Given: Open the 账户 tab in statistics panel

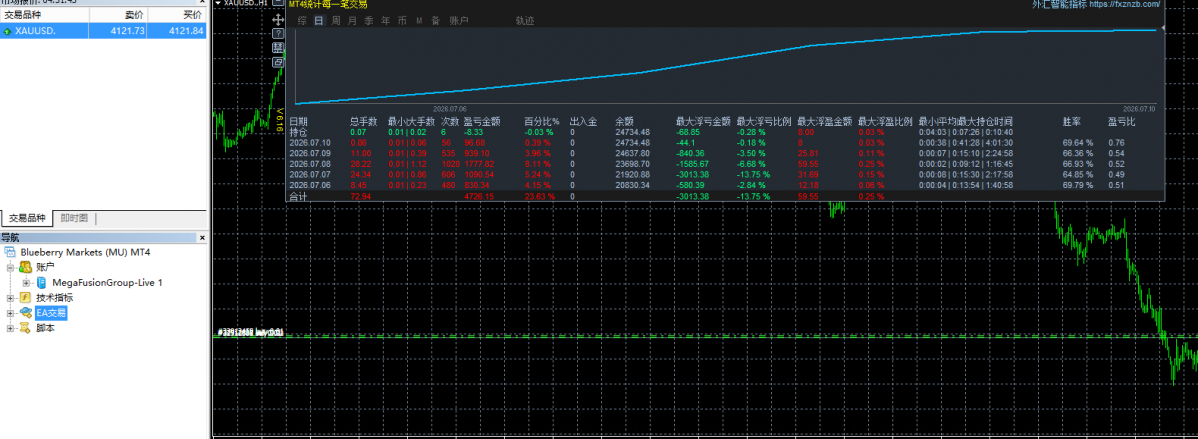Looking at the screenshot, I should pyautogui.click(x=459, y=21).
